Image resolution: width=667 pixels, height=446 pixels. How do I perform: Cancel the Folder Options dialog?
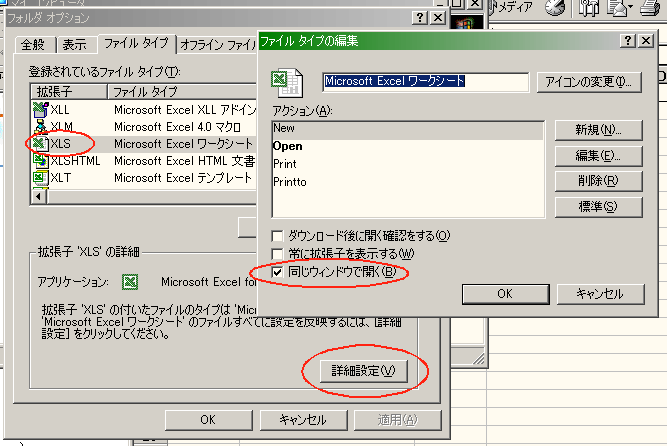point(303,420)
